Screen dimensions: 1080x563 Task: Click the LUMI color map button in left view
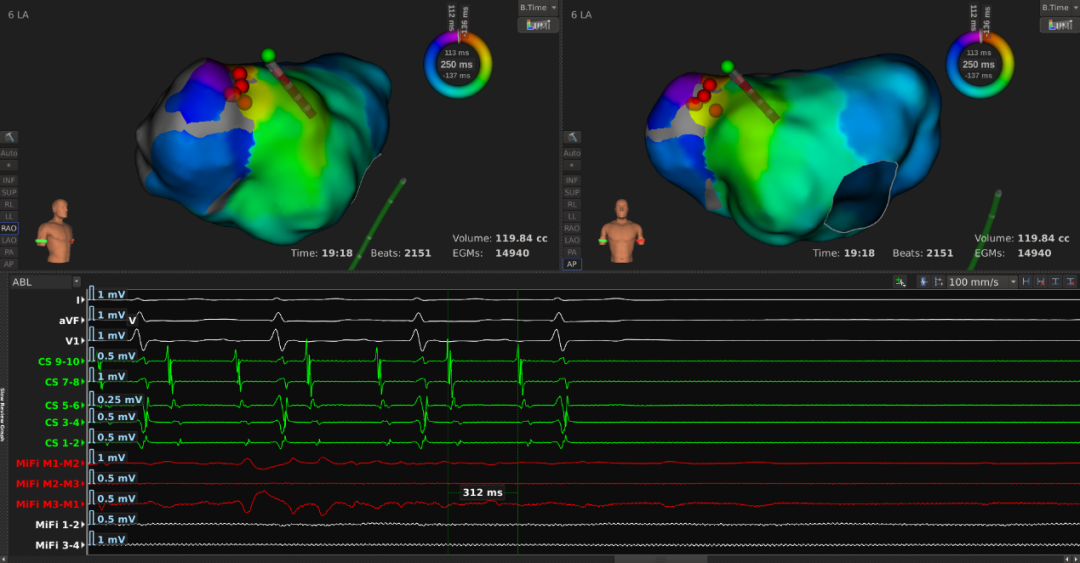point(537,24)
